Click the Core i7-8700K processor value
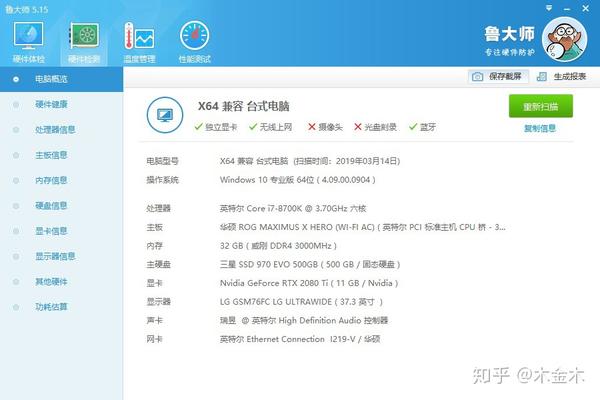Image resolution: width=600 pixels, height=400 pixels. 293,209
